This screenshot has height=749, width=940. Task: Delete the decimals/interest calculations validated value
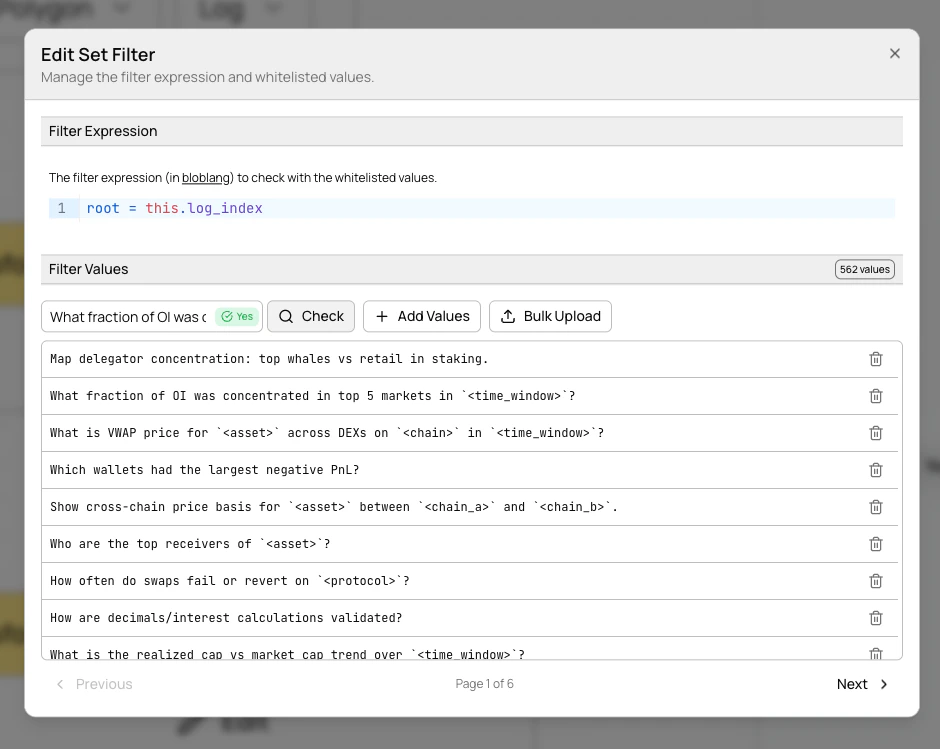pyautogui.click(x=876, y=618)
